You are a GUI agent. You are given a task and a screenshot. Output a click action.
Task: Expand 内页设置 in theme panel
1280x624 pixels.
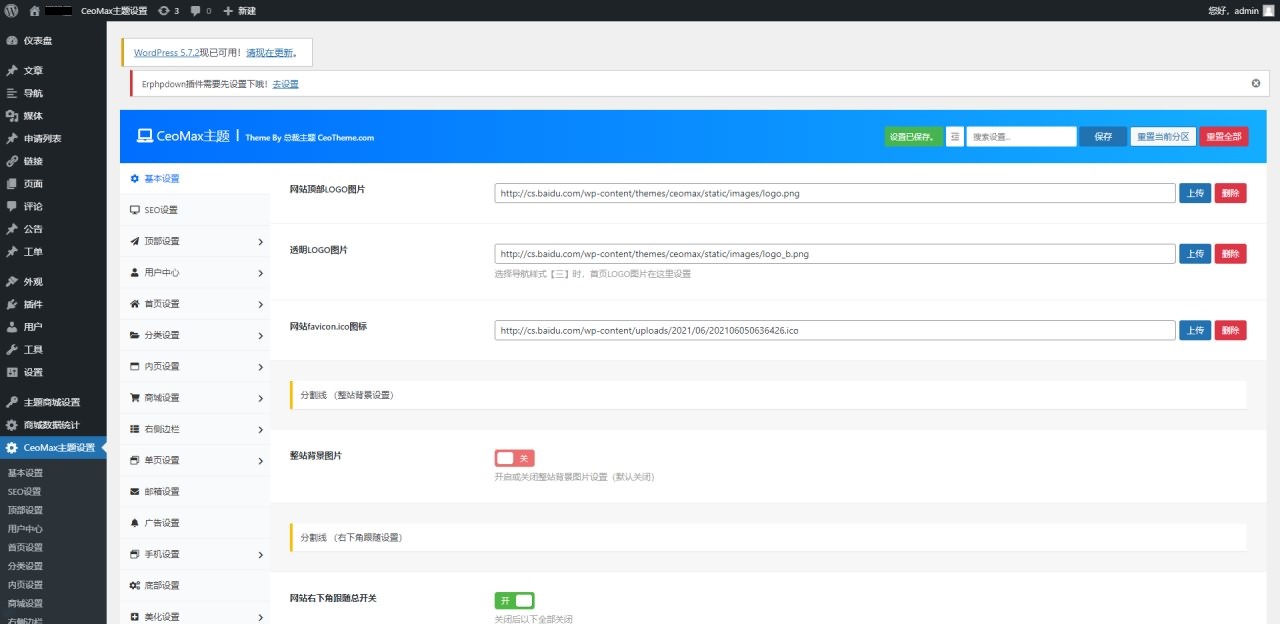click(195, 366)
